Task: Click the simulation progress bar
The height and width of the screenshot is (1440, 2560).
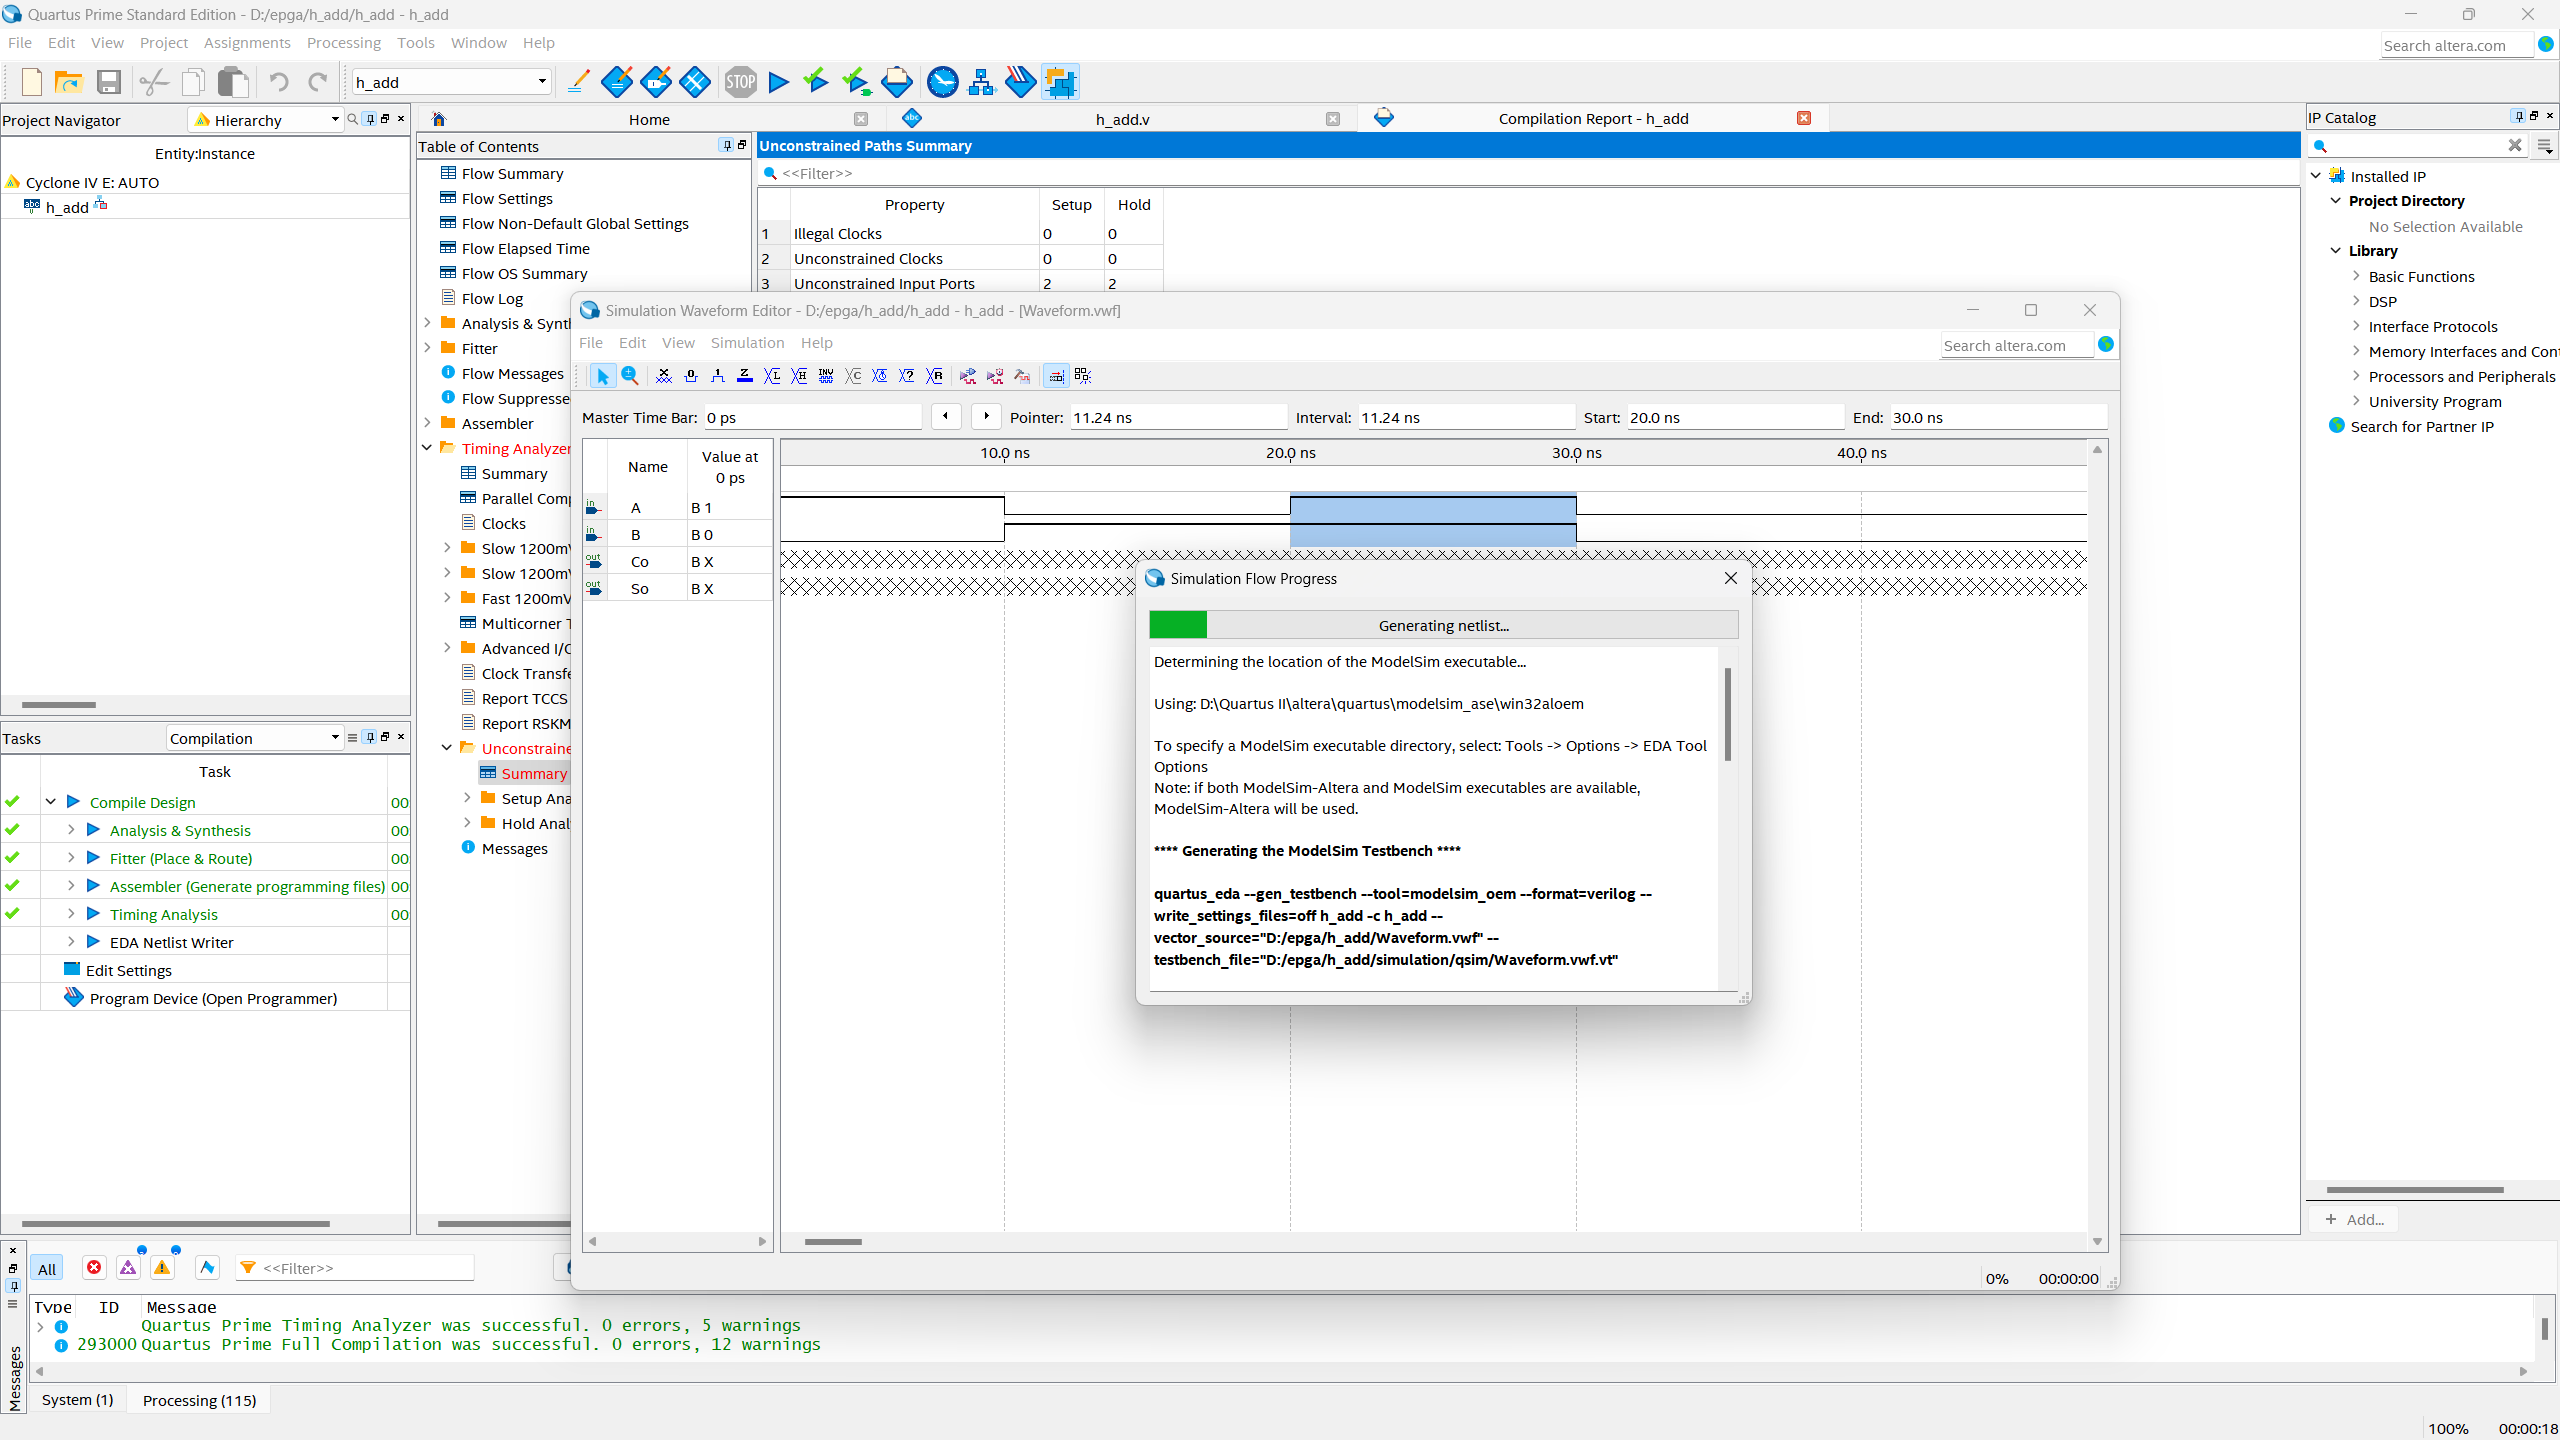Action: coord(1443,626)
